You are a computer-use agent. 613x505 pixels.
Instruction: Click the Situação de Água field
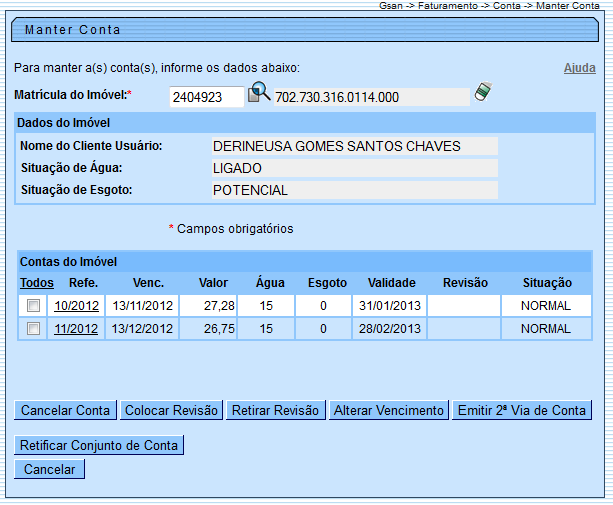click(x=353, y=168)
